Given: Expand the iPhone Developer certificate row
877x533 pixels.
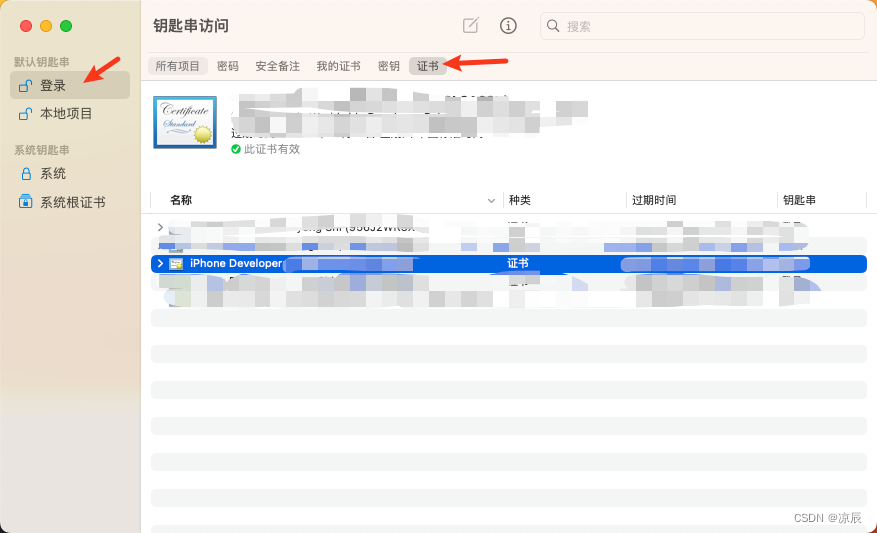Looking at the screenshot, I should pyautogui.click(x=161, y=263).
